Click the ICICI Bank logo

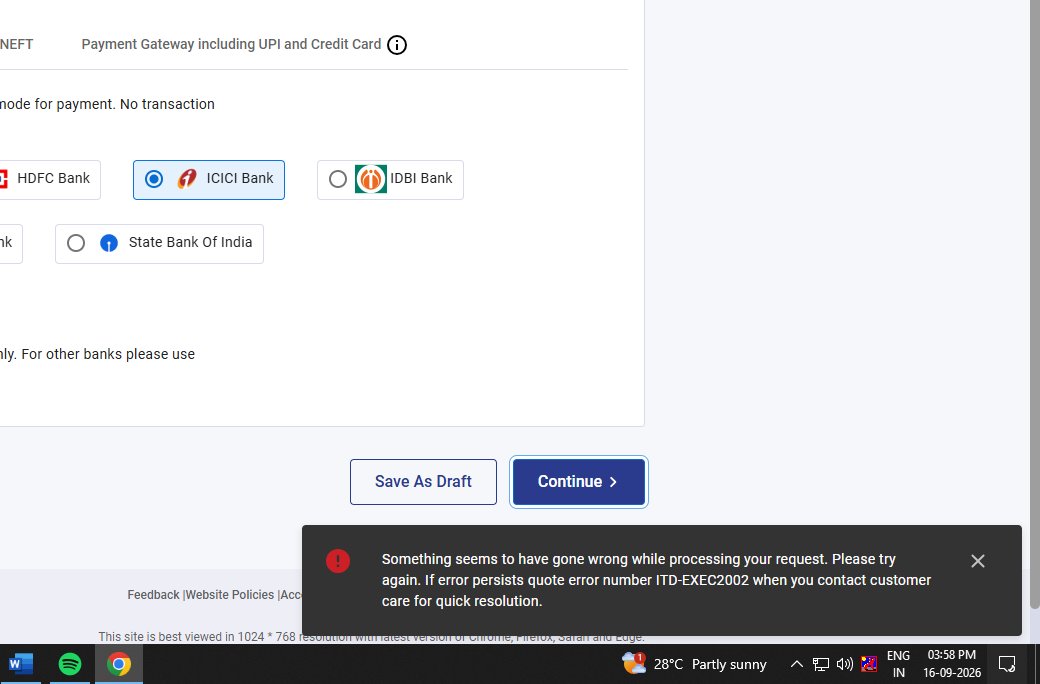click(x=187, y=178)
